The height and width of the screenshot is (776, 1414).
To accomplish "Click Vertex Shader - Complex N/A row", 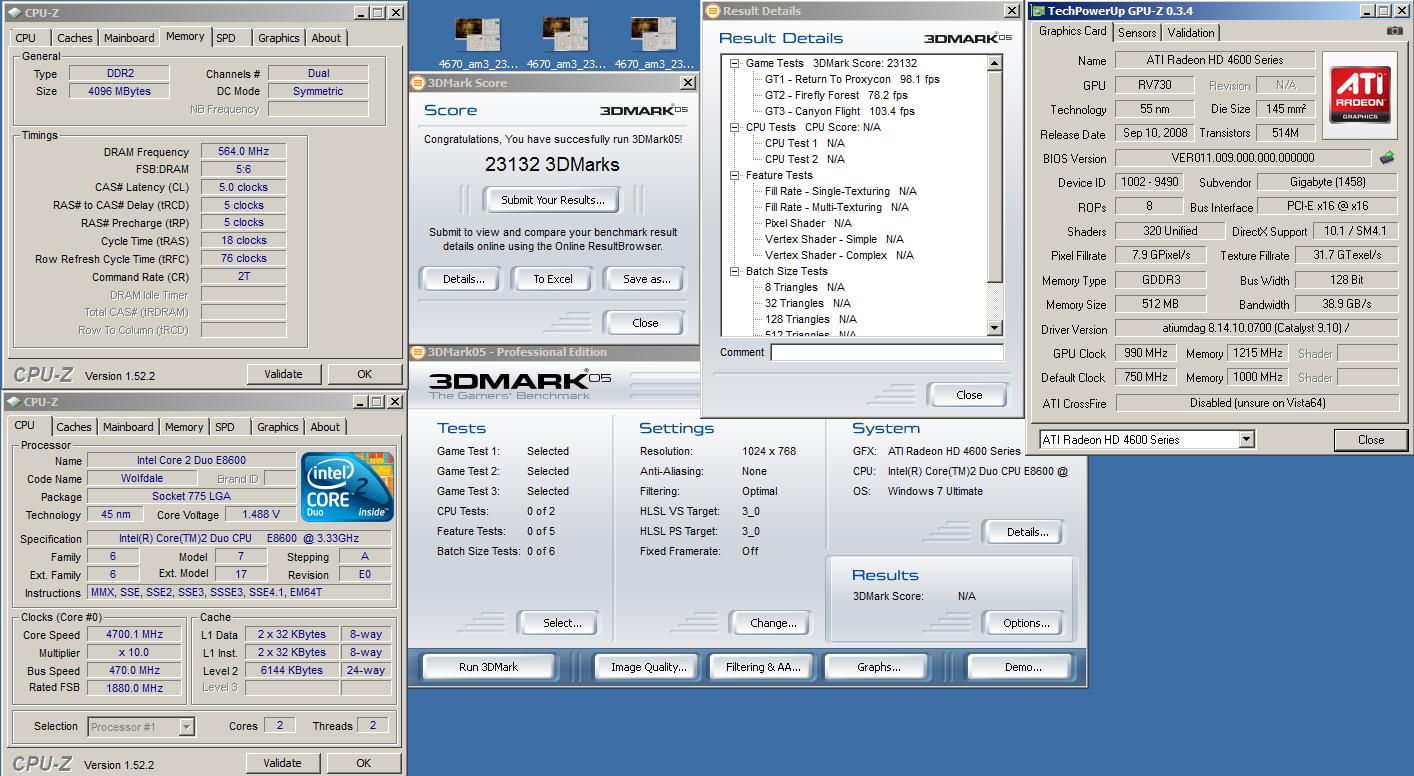I will 839,255.
